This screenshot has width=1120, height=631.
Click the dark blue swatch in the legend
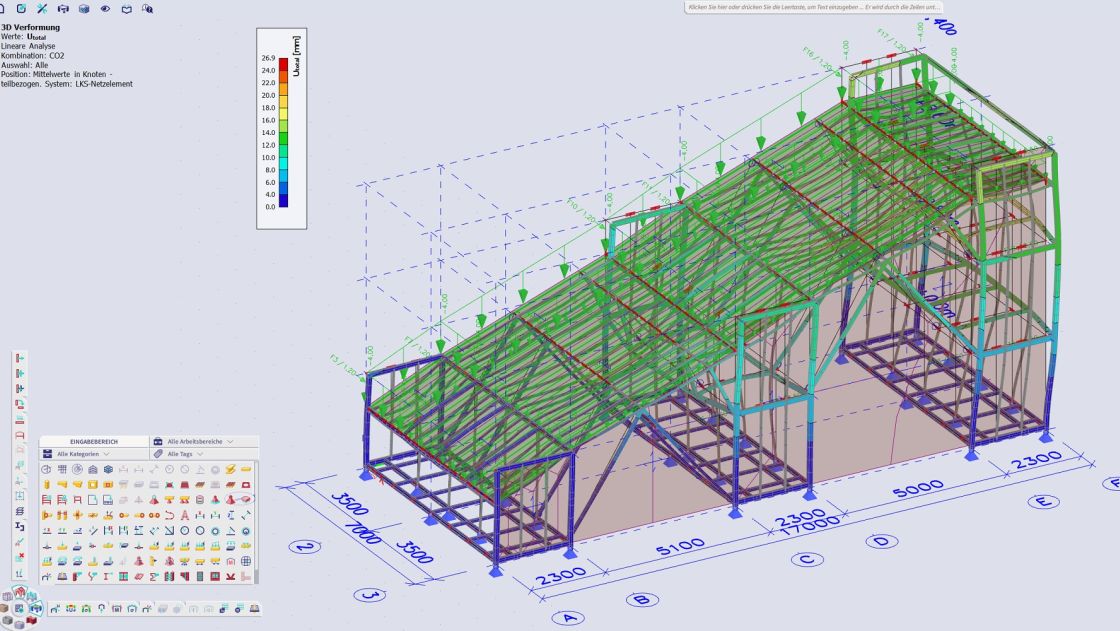(x=283, y=200)
